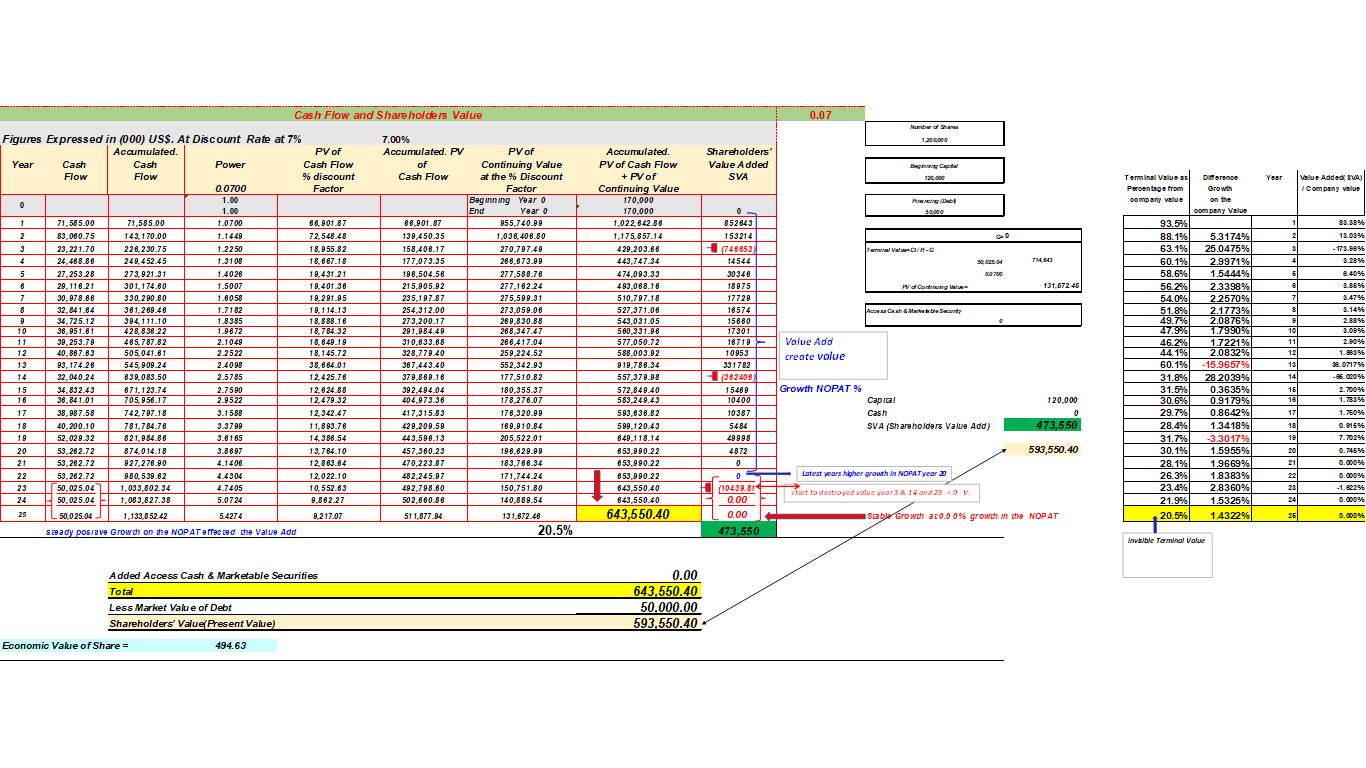Click the 'PV of Continuing Value' column header
Viewport: 1366px width, 768px height.
[x=521, y=170]
